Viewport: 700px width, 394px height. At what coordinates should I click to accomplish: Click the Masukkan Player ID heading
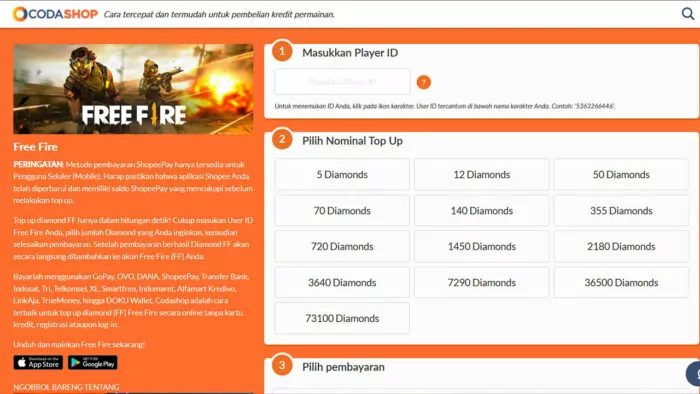click(x=350, y=53)
